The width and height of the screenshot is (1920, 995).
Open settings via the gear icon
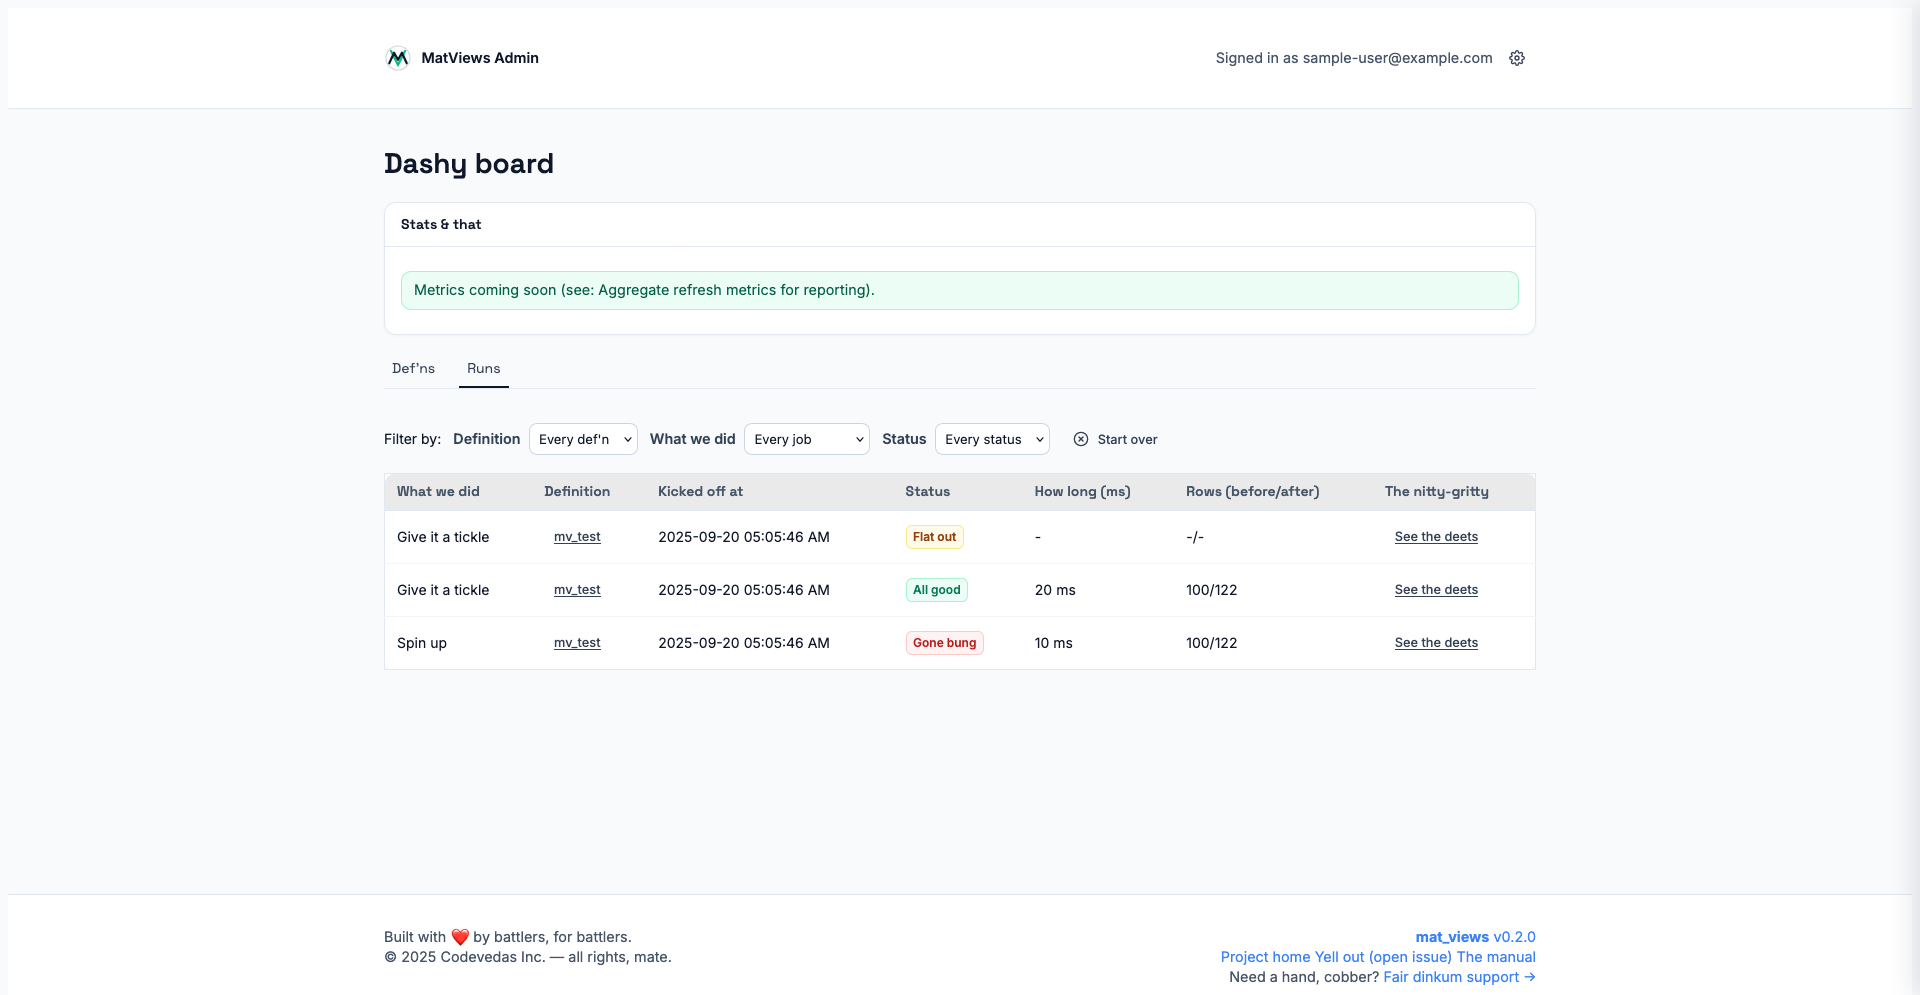click(1517, 58)
